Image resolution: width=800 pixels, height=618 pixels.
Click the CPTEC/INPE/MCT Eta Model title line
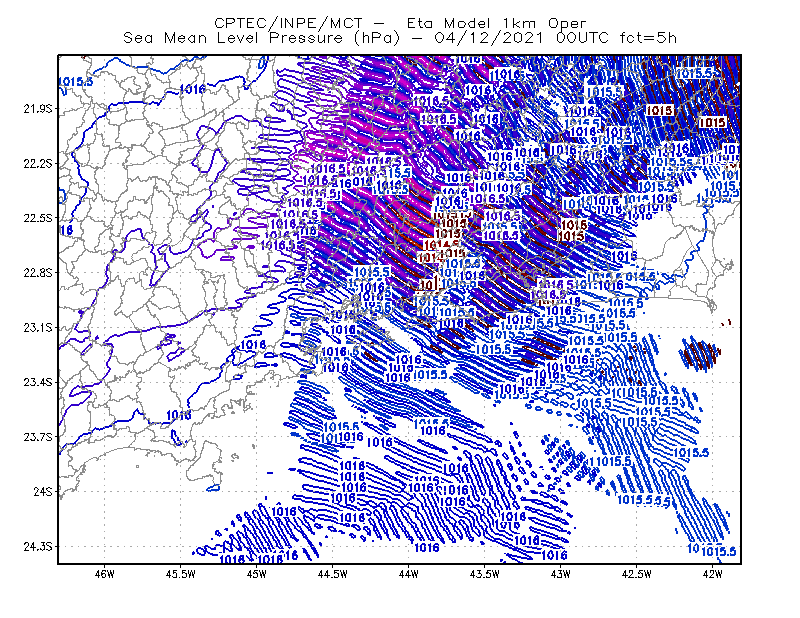pyautogui.click(x=400, y=23)
